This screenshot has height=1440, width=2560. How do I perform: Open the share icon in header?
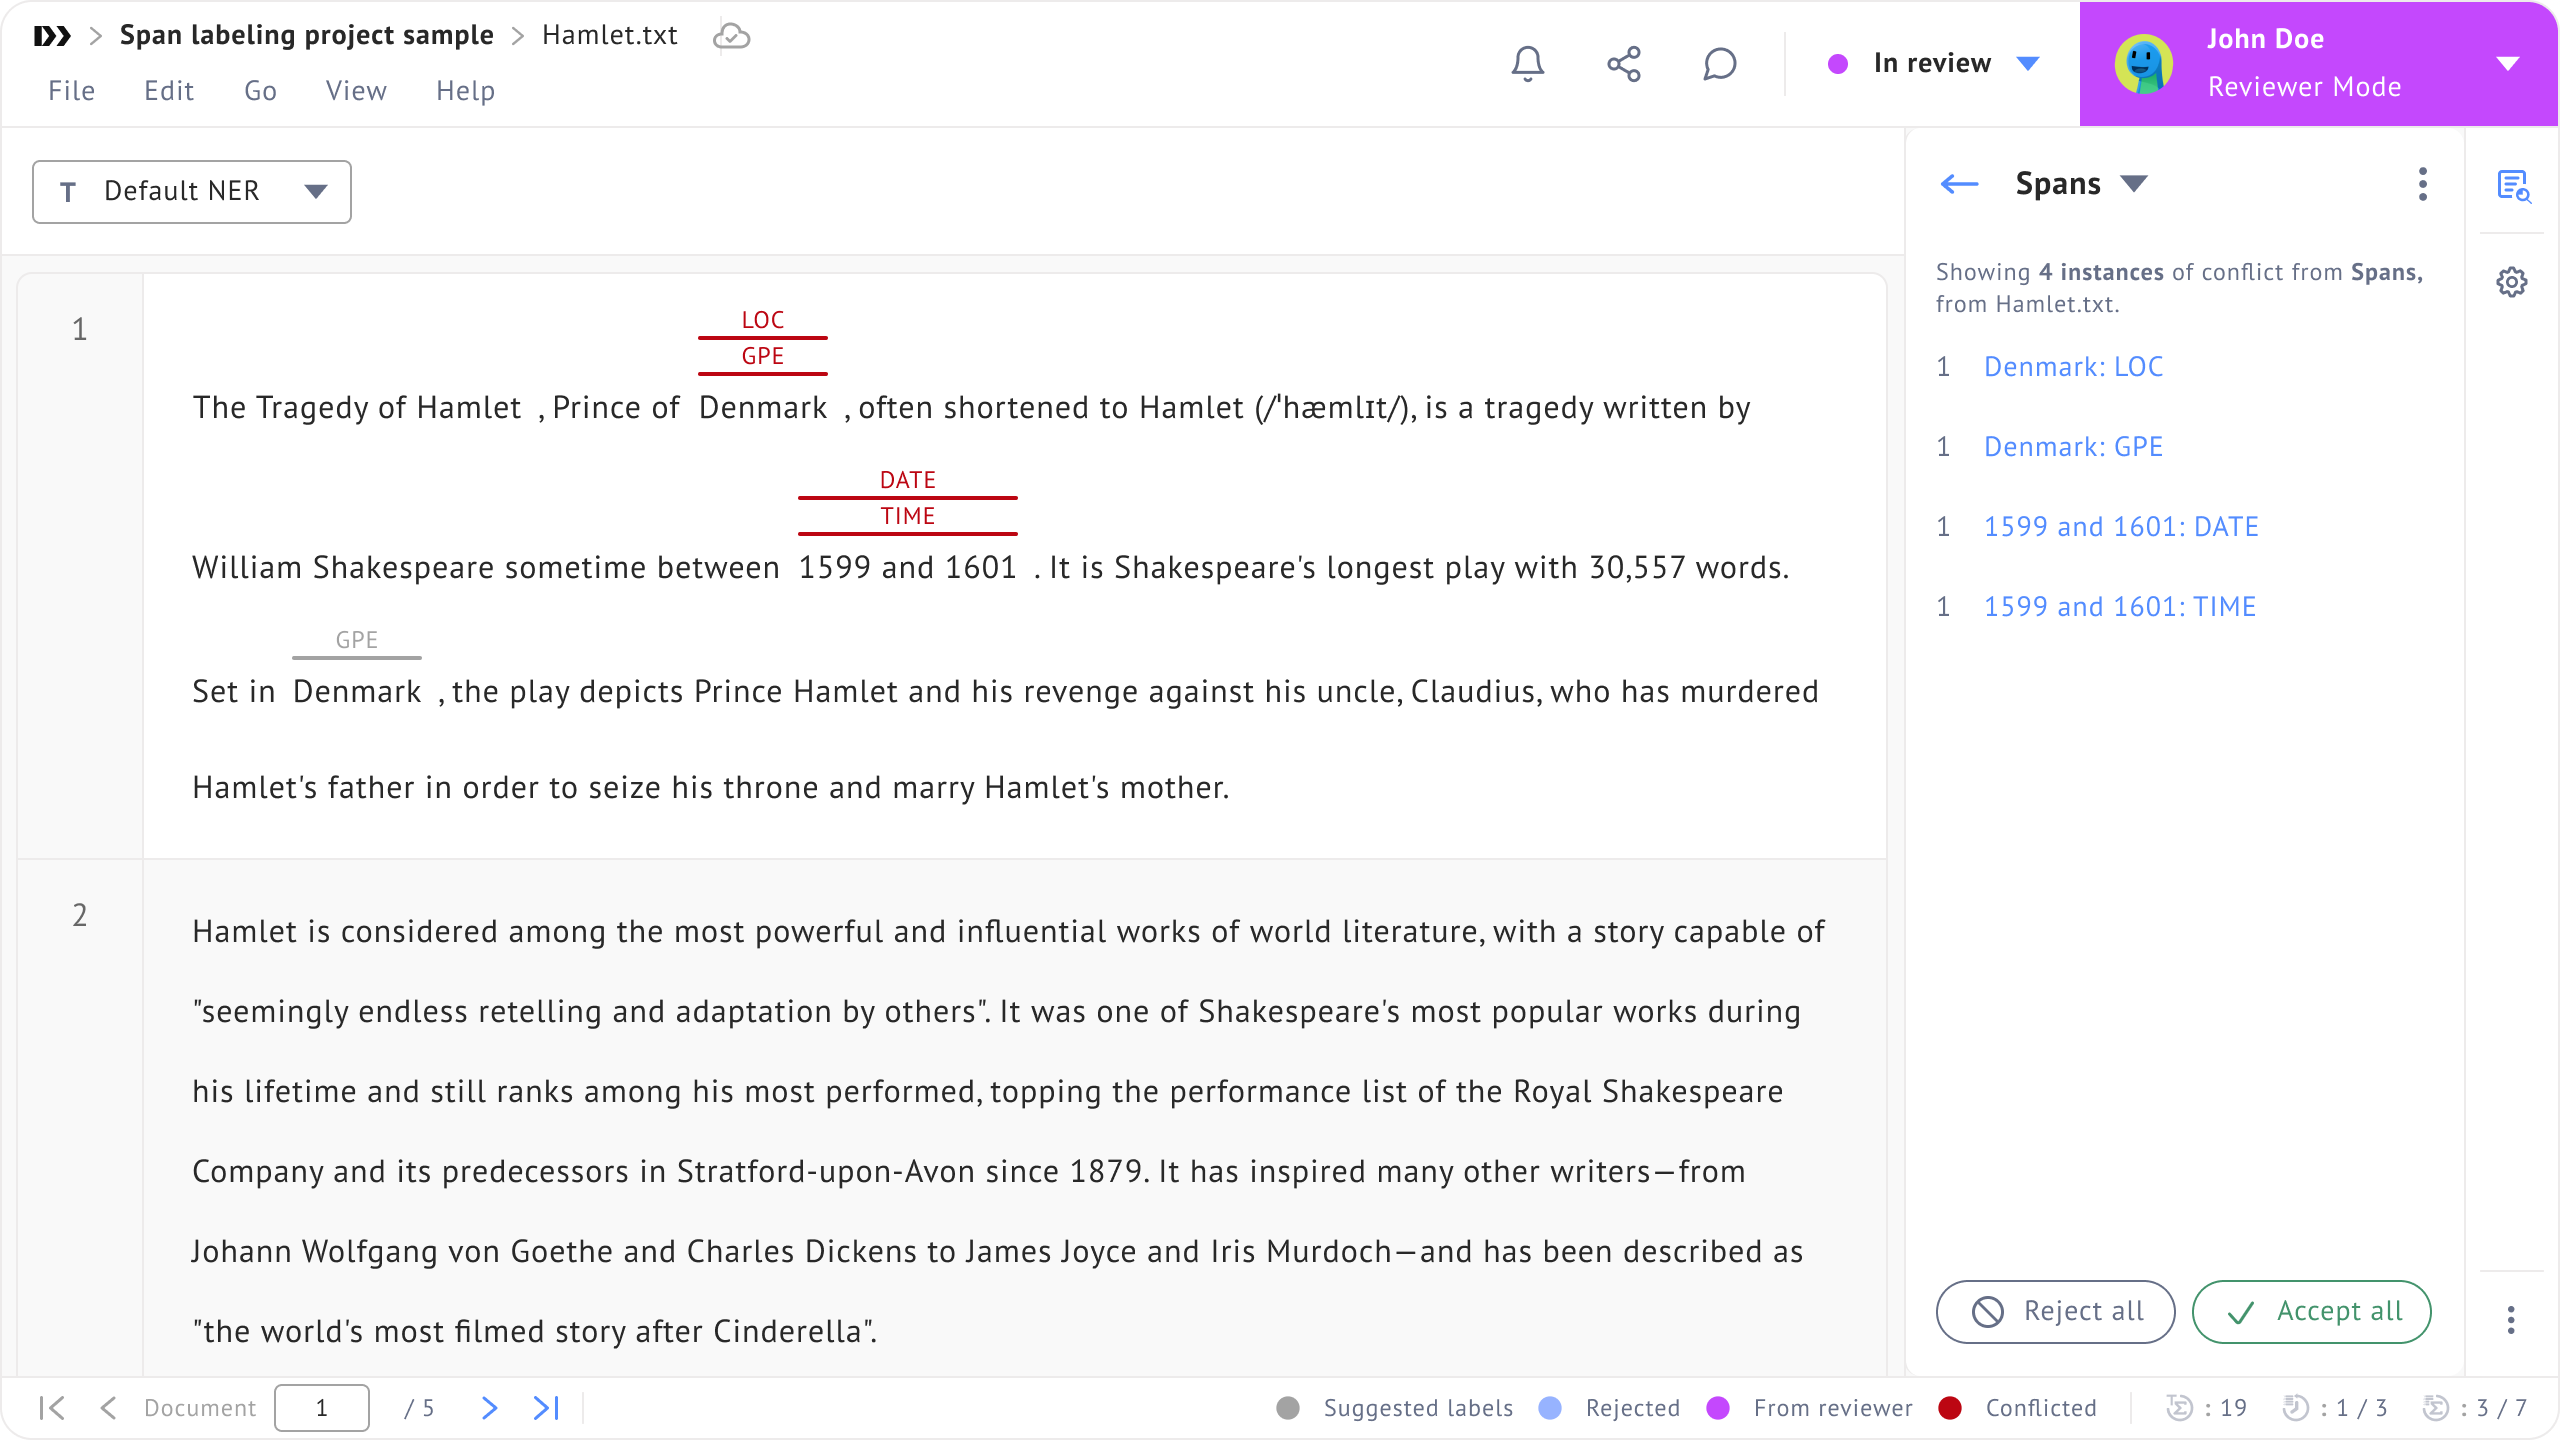click(1623, 64)
